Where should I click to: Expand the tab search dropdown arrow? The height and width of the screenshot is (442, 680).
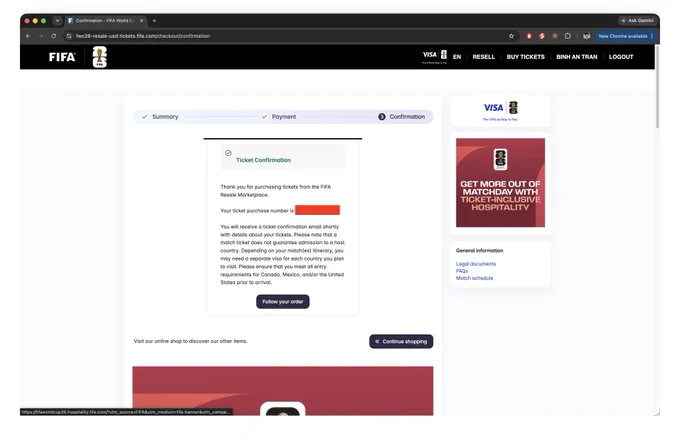pyautogui.click(x=57, y=20)
